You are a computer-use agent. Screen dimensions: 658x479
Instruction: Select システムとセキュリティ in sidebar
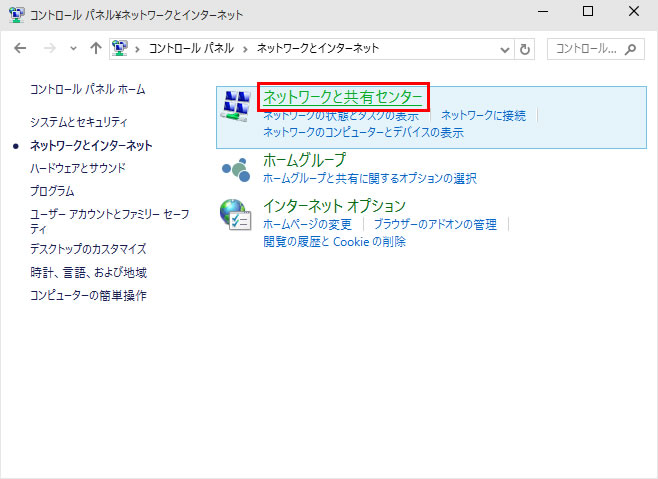(78, 122)
